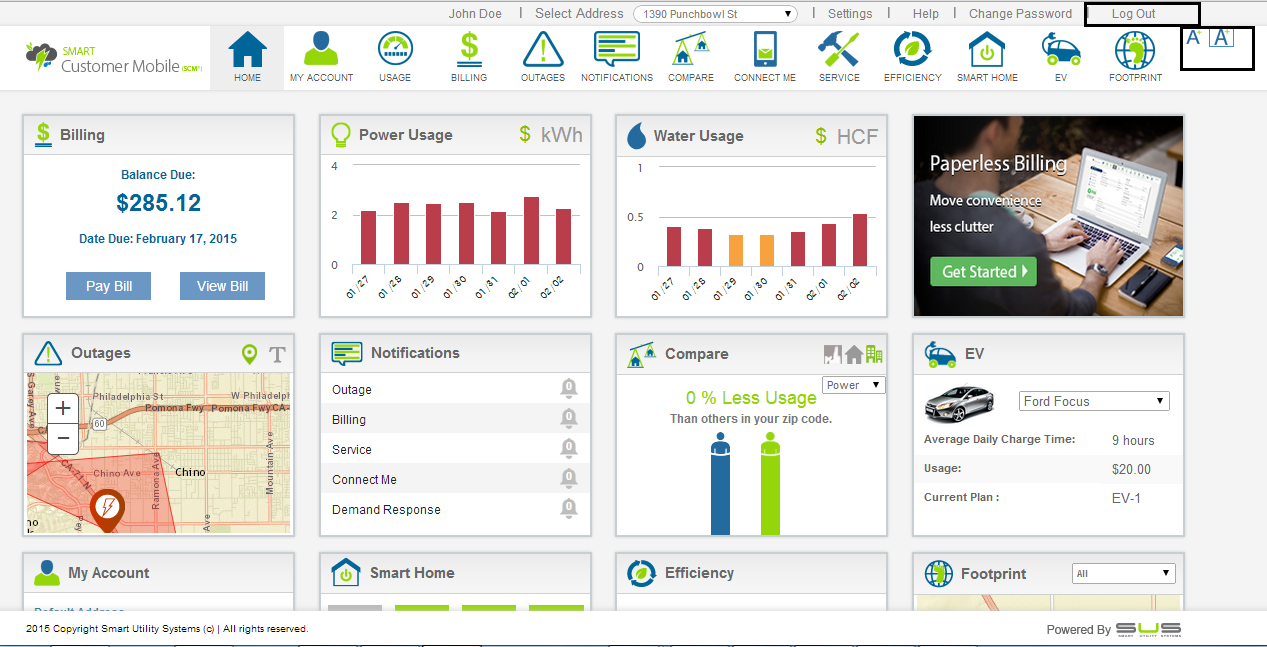Image resolution: width=1267 pixels, height=647 pixels.
Task: Open the My Account navigation tab
Action: tap(321, 56)
